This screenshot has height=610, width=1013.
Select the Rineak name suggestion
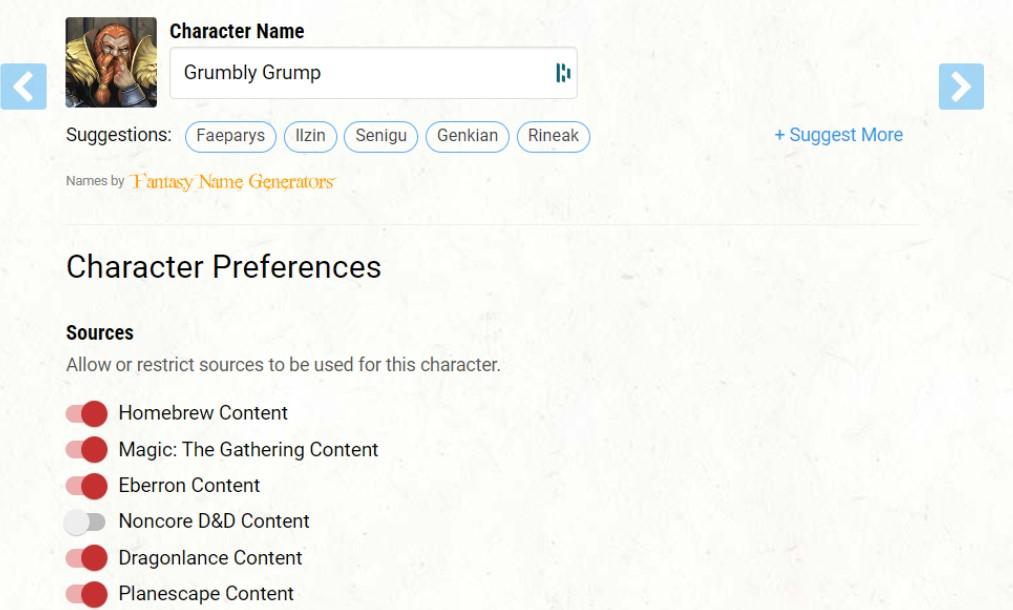553,136
